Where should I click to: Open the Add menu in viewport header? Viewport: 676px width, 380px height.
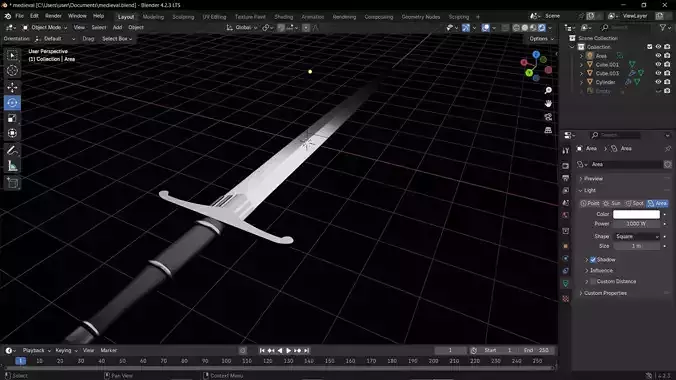(117, 28)
